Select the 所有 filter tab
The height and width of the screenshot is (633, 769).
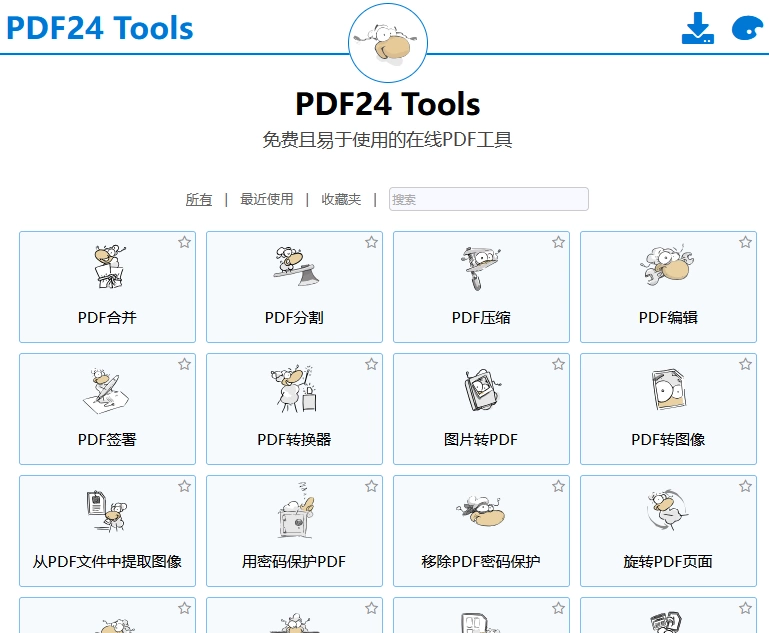(x=199, y=199)
